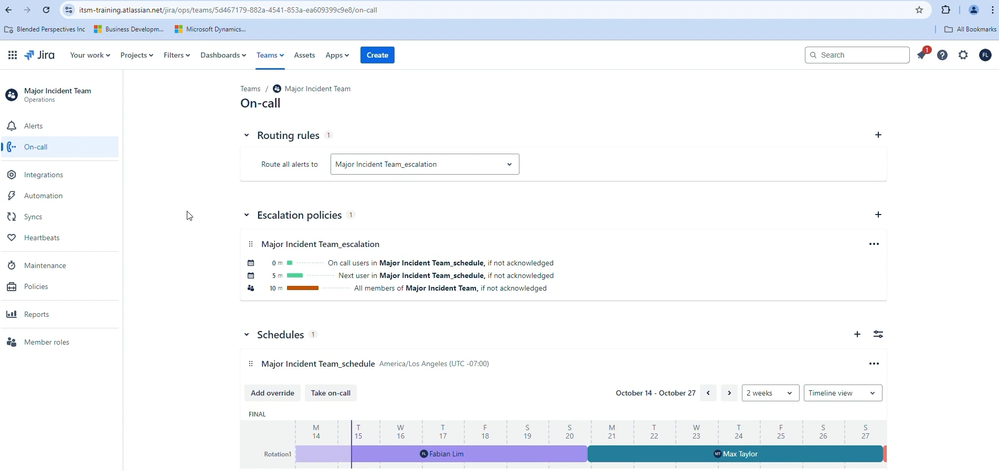Open Syncs in the sidebar
999x471 pixels.
tap(59, 217)
